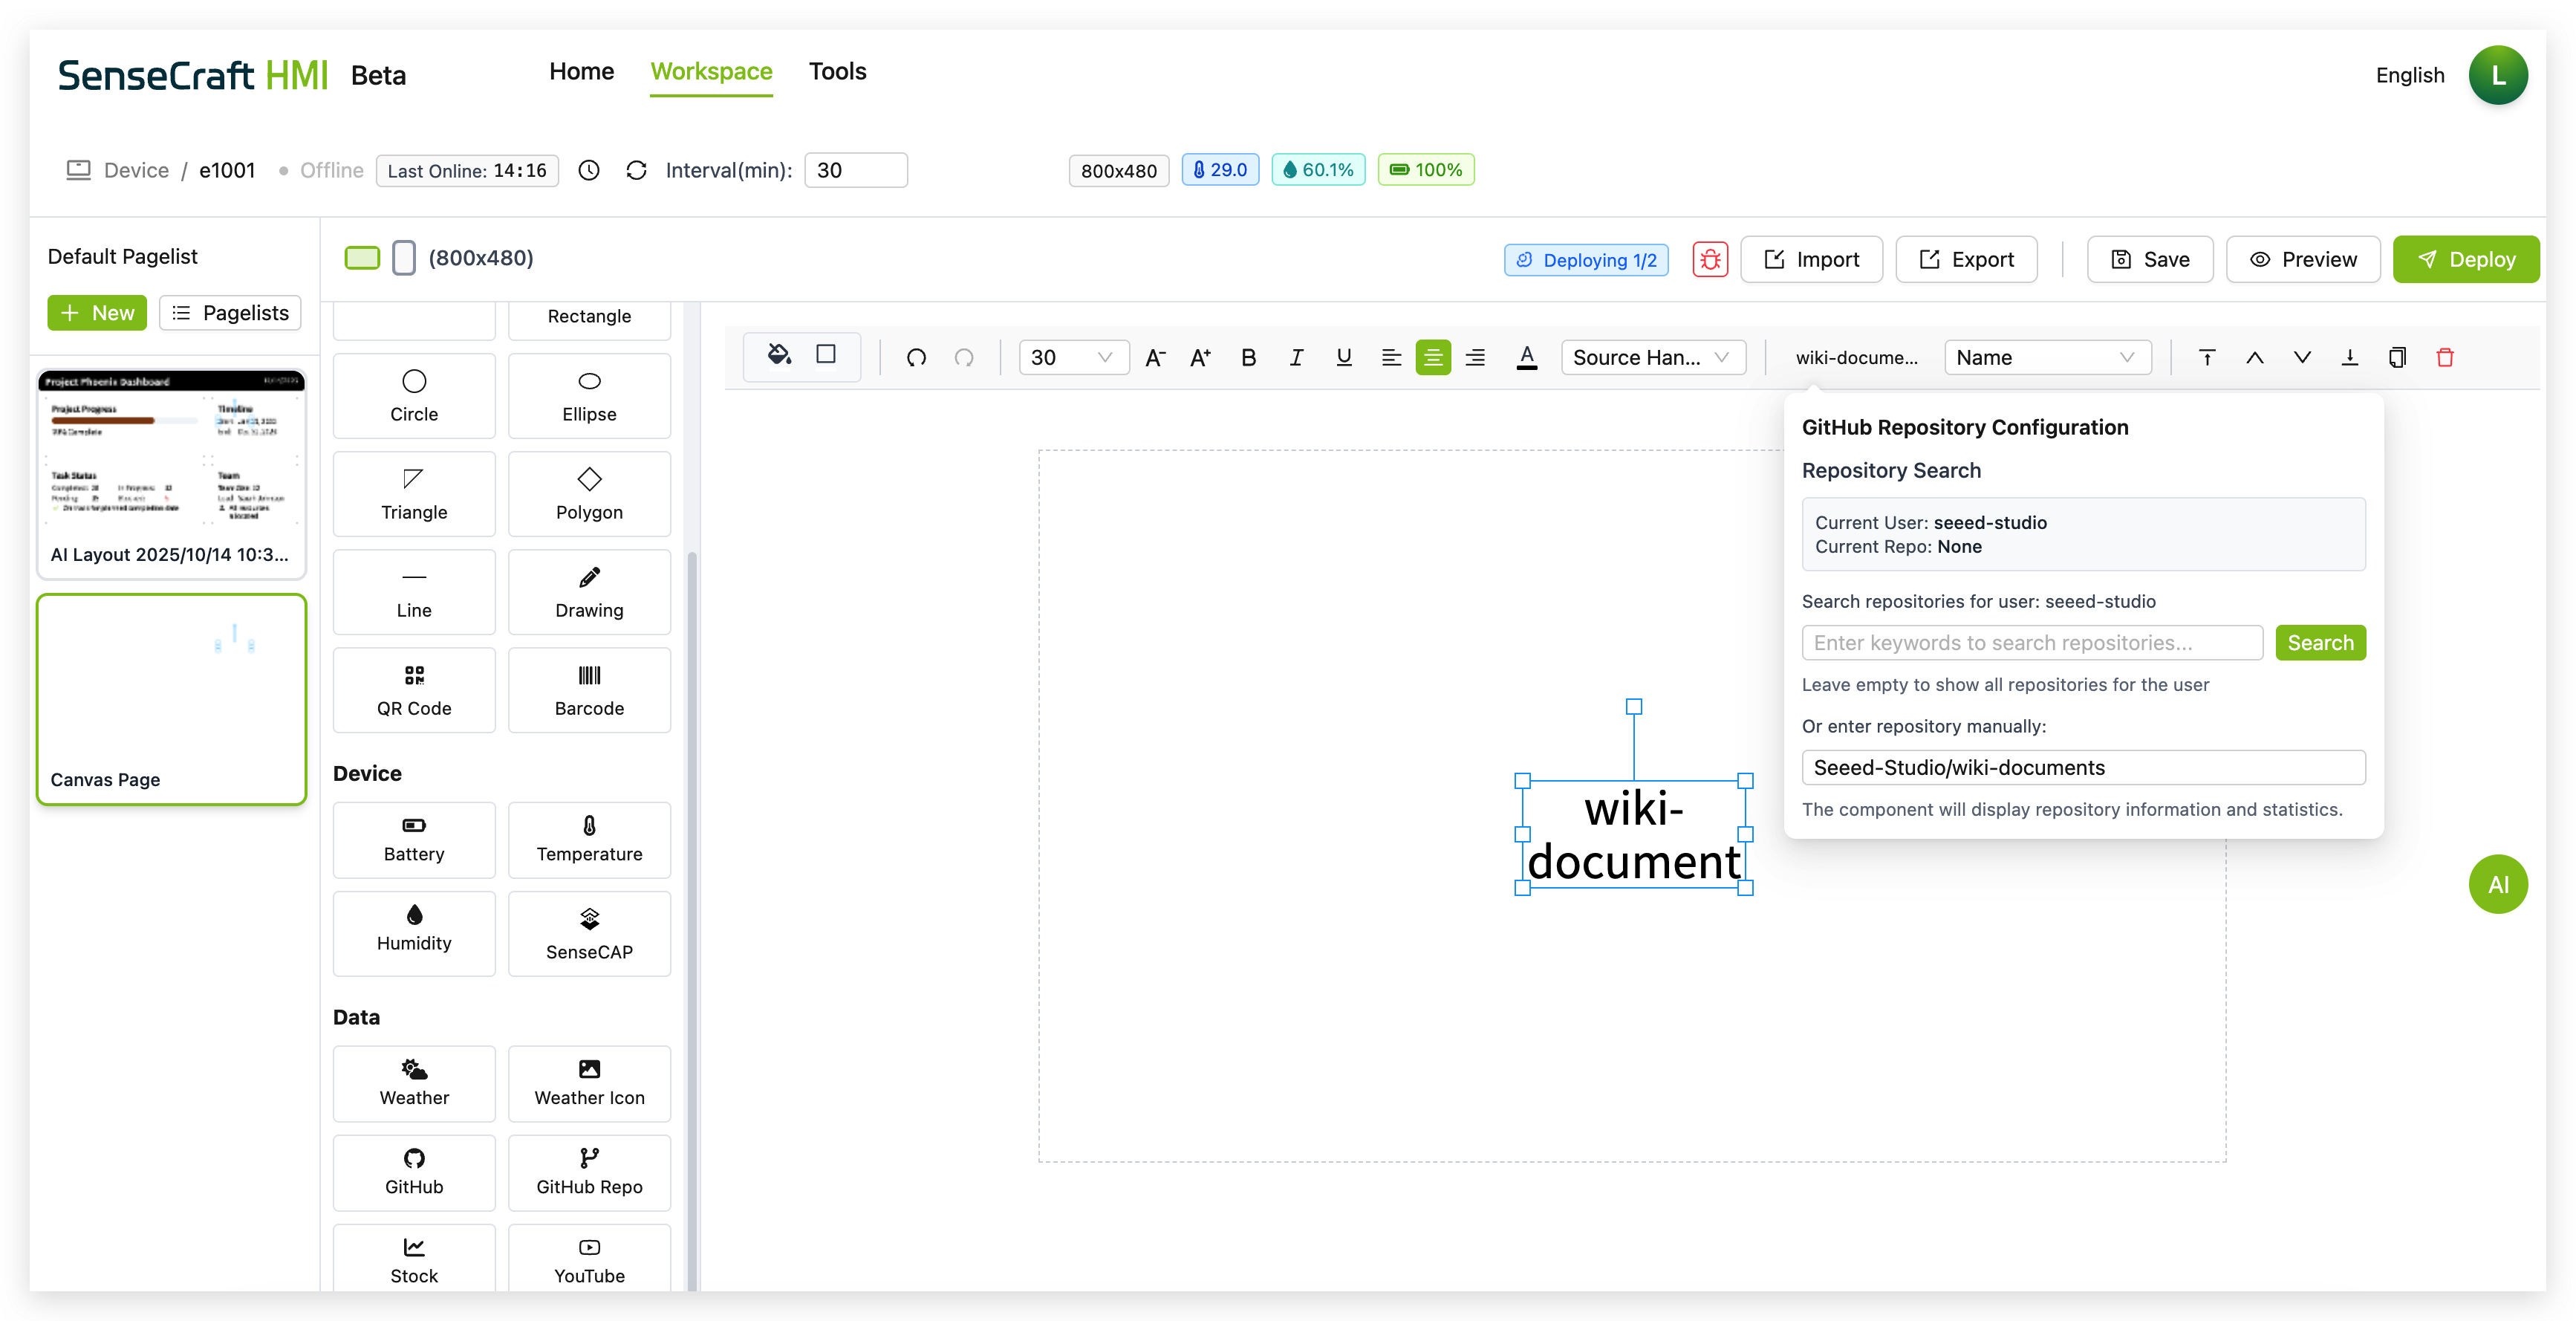Click the text color A swatch
The height and width of the screenshot is (1321, 2576).
(1526, 358)
